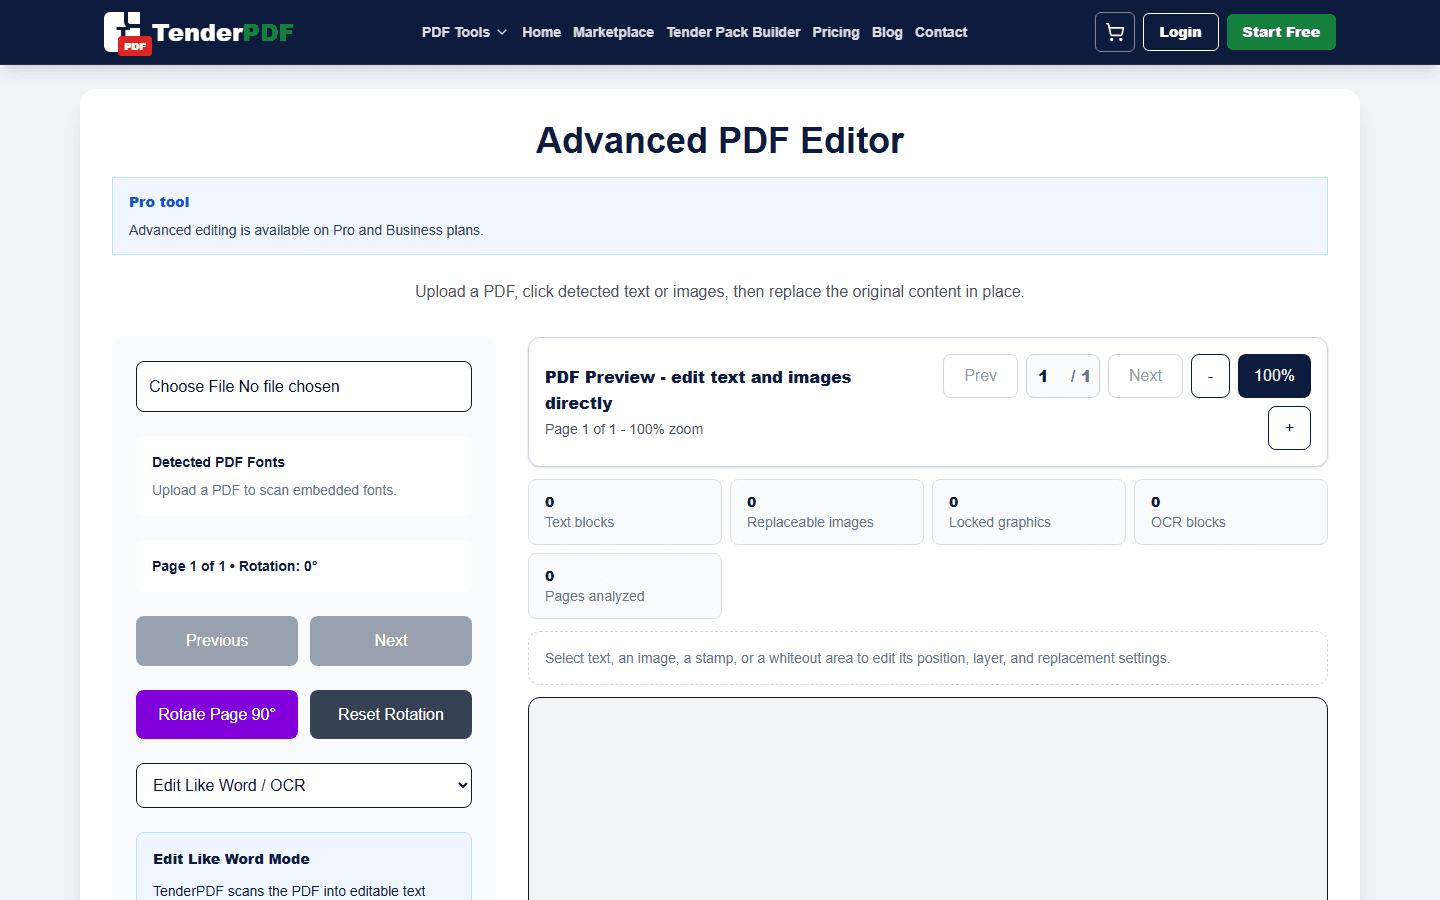Screen dimensions: 1440x900
Task: Click the gray Next button in sidebar
Action: pos(391,641)
